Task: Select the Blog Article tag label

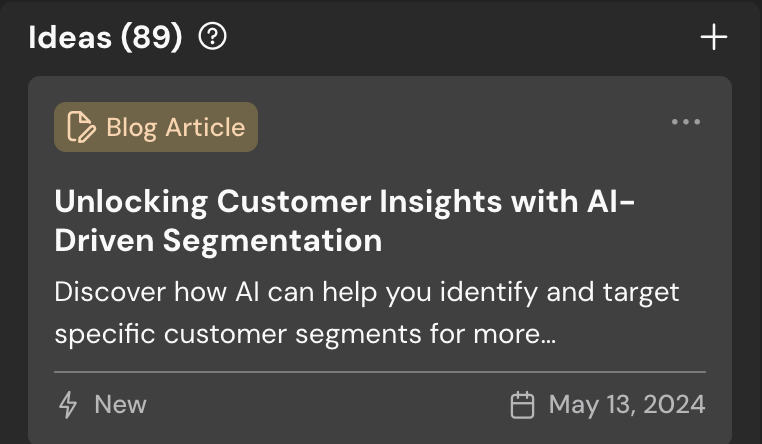Action: click(x=175, y=127)
